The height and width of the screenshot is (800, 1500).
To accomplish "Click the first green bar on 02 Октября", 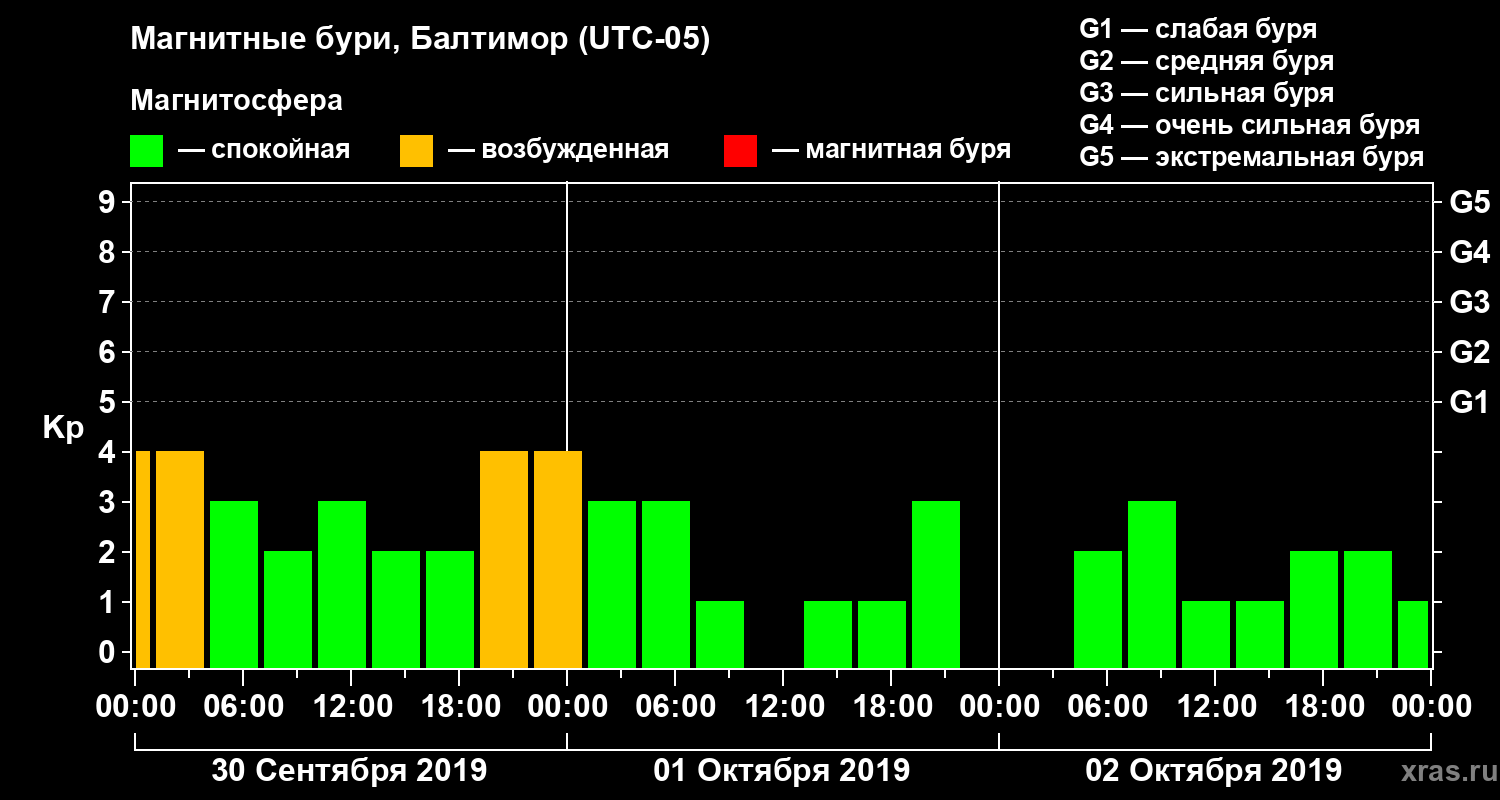I will 1098,609.
